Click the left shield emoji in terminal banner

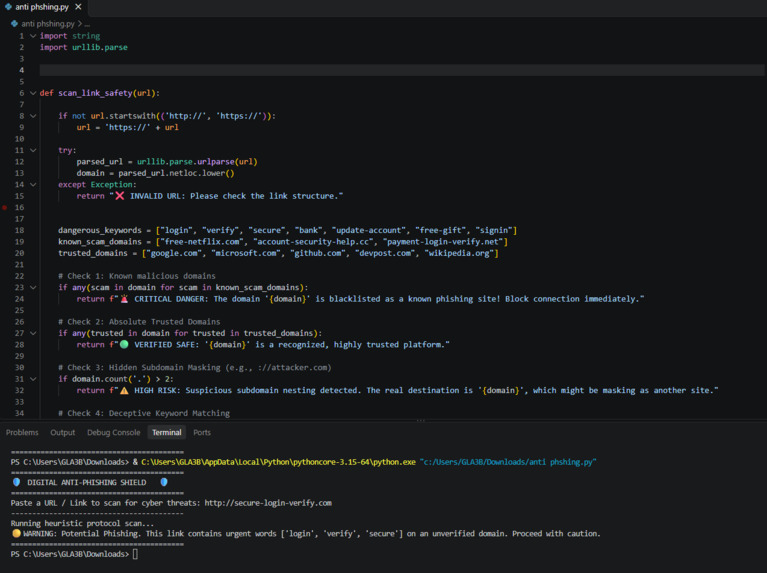click(17, 482)
